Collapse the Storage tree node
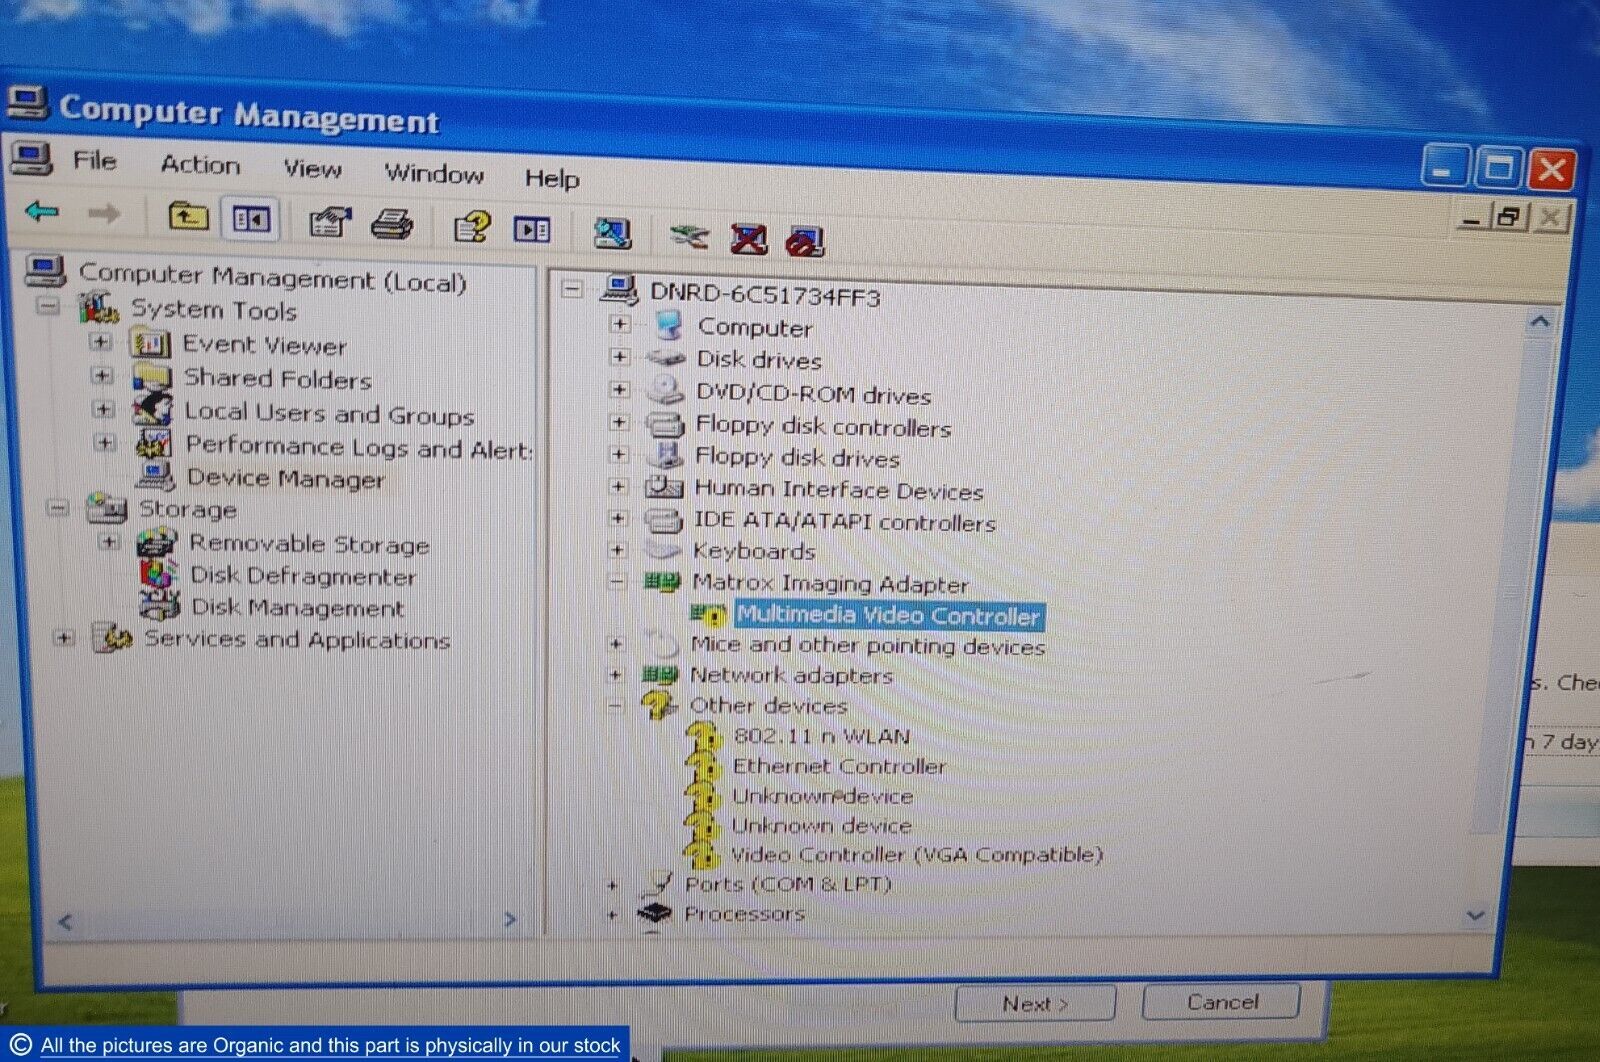1600x1062 pixels. click(58, 508)
